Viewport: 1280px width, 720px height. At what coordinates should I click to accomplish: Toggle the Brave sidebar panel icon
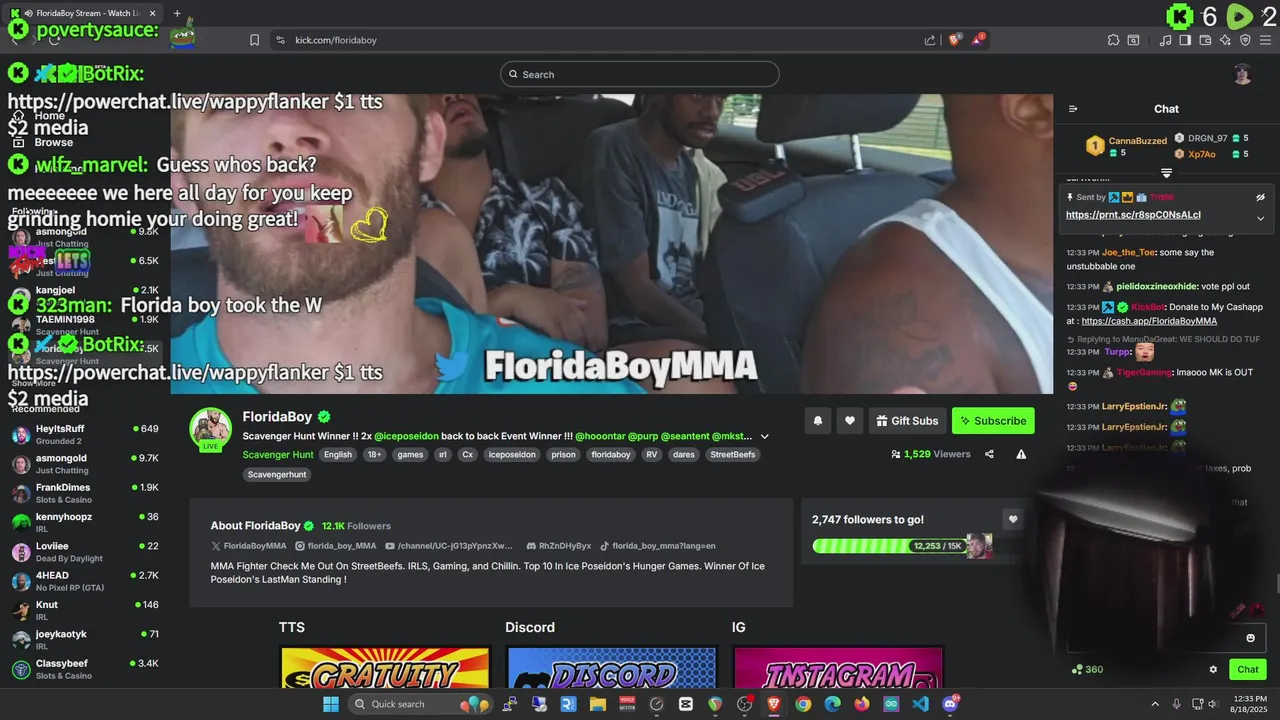[1185, 40]
